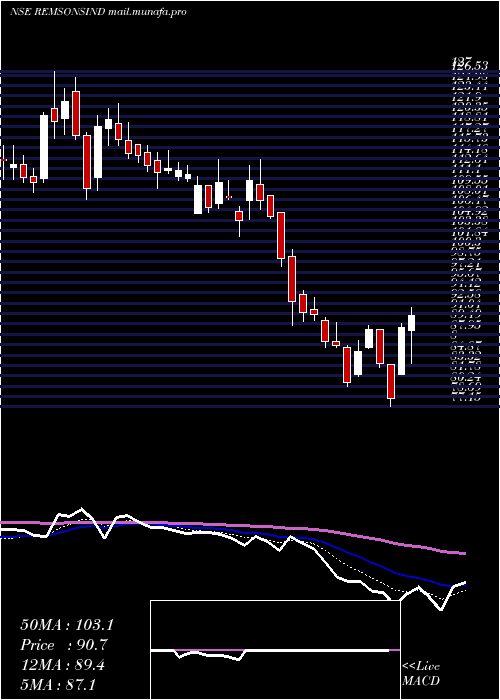Image resolution: width=500 pixels, height=700 pixels.
Task: Click the NSE REMSONSIND mail.munafa.pro title
Action: 98,12
